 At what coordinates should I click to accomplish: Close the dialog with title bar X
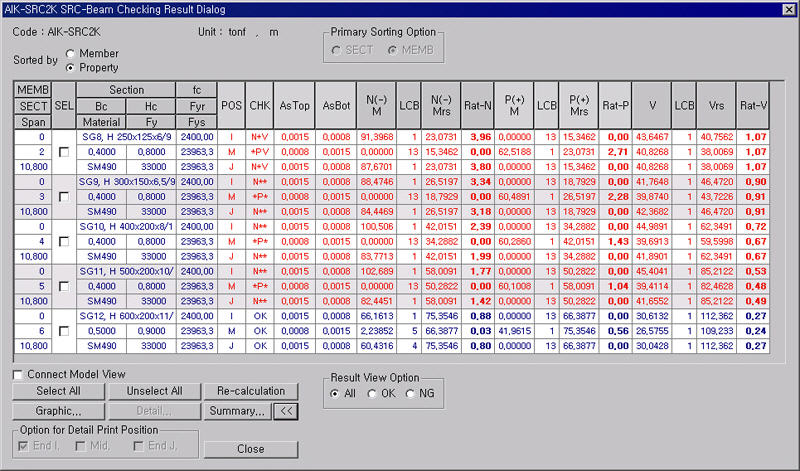[788, 9]
